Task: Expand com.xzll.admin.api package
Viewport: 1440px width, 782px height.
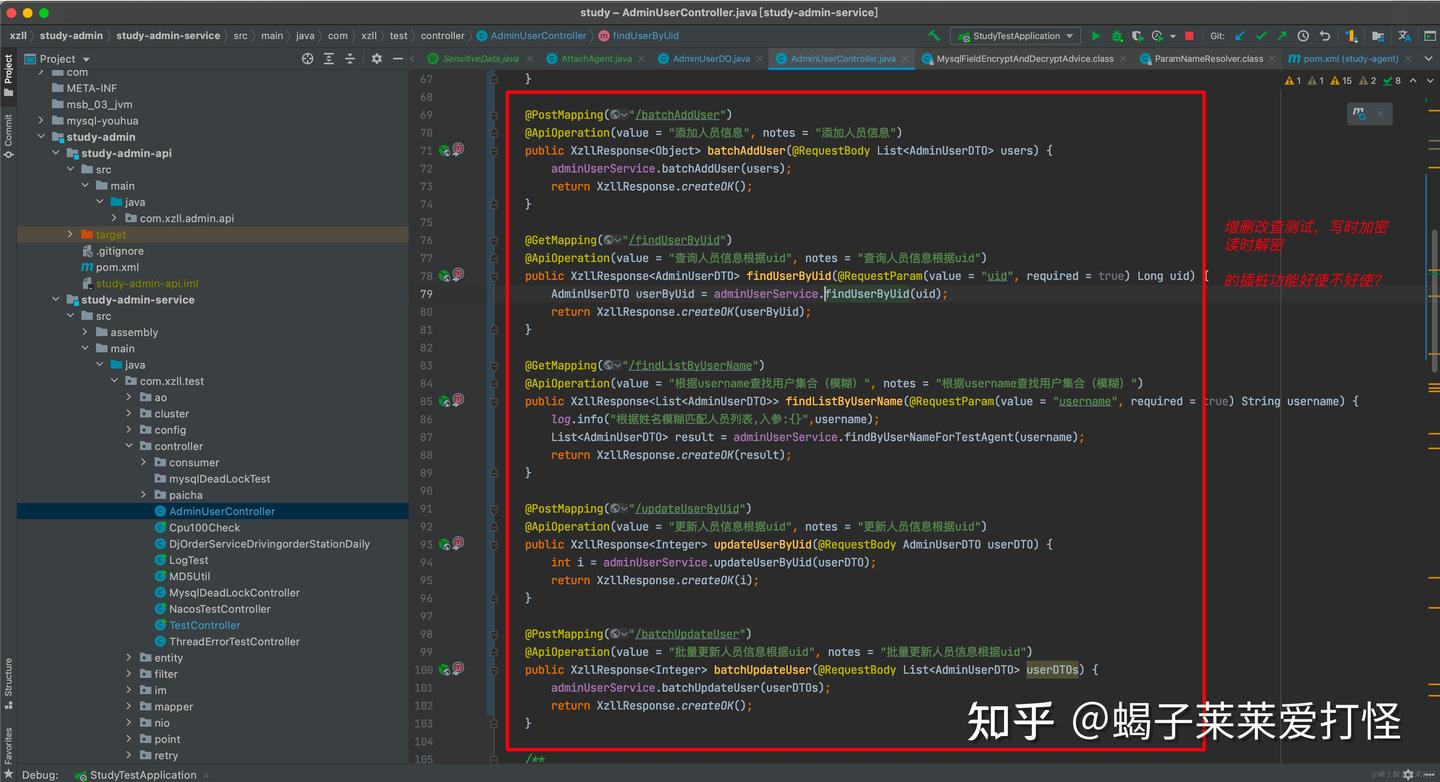Action: 115,218
